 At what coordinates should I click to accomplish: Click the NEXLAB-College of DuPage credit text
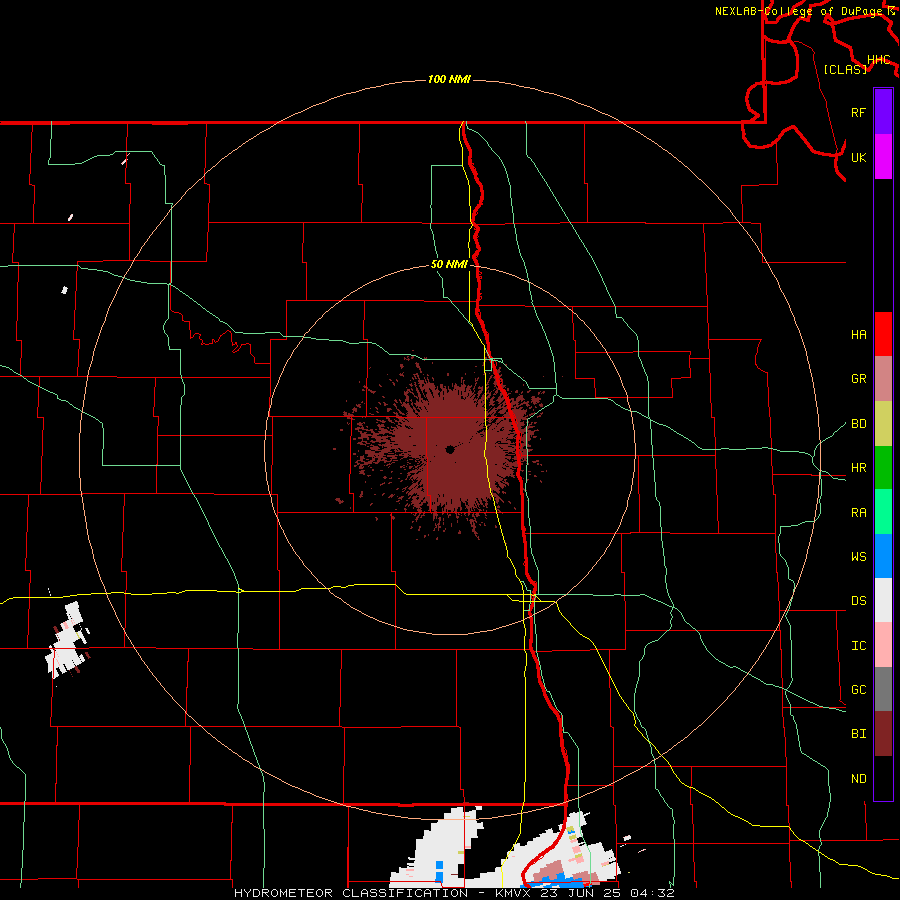pos(800,11)
